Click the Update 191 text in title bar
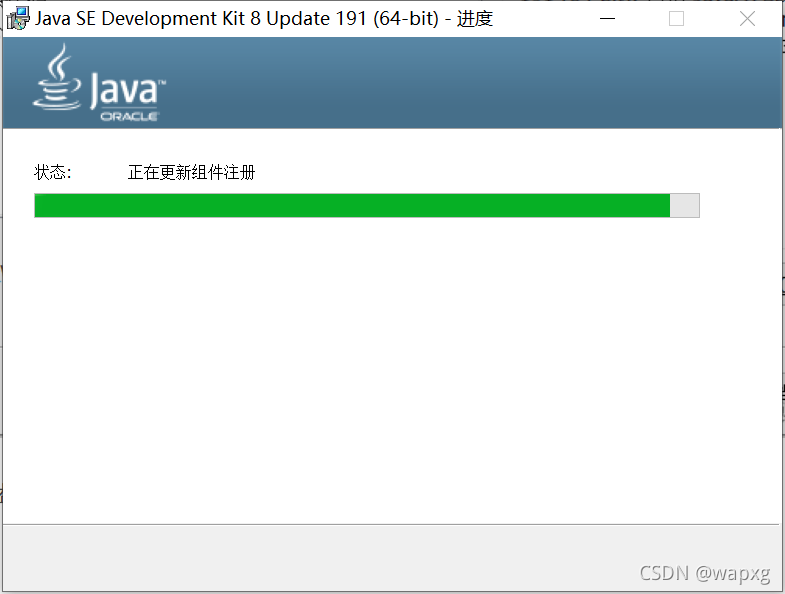 point(316,19)
